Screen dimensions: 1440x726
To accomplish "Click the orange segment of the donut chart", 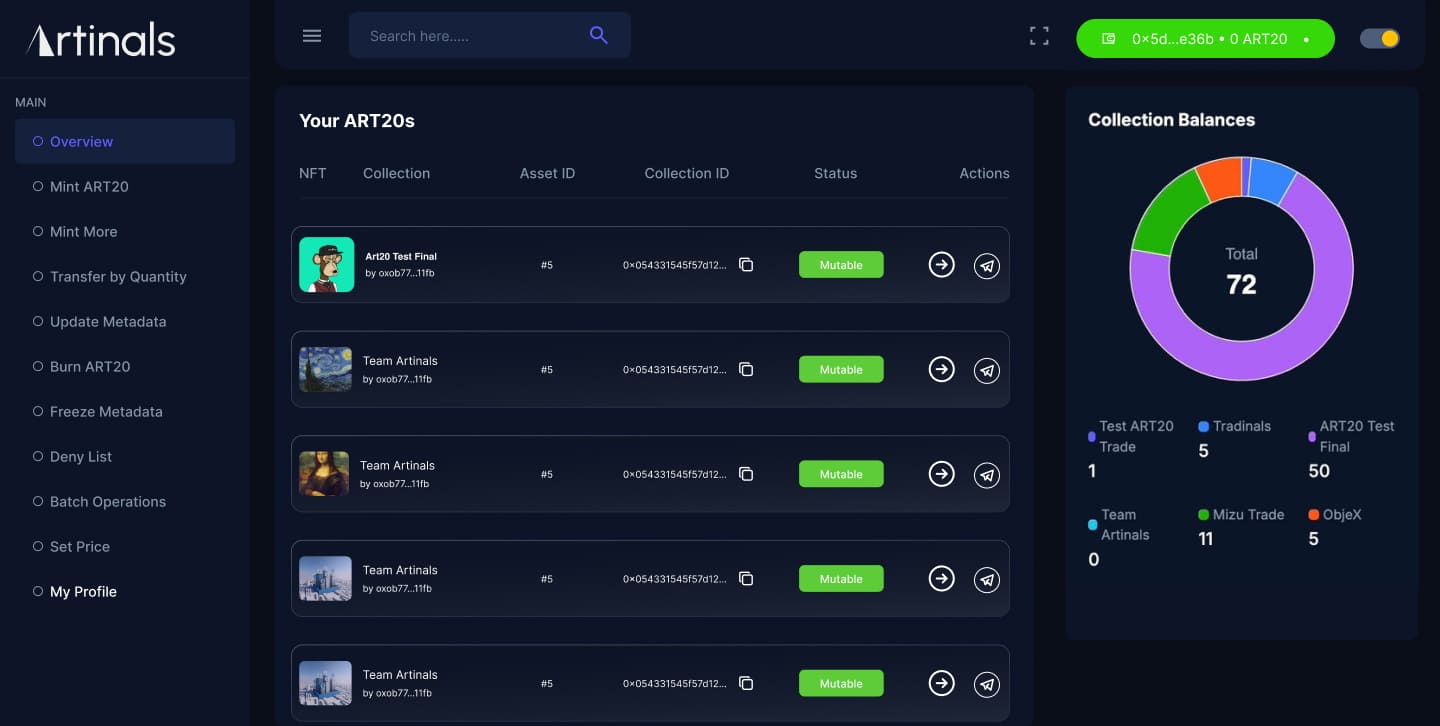I will click(x=1219, y=178).
